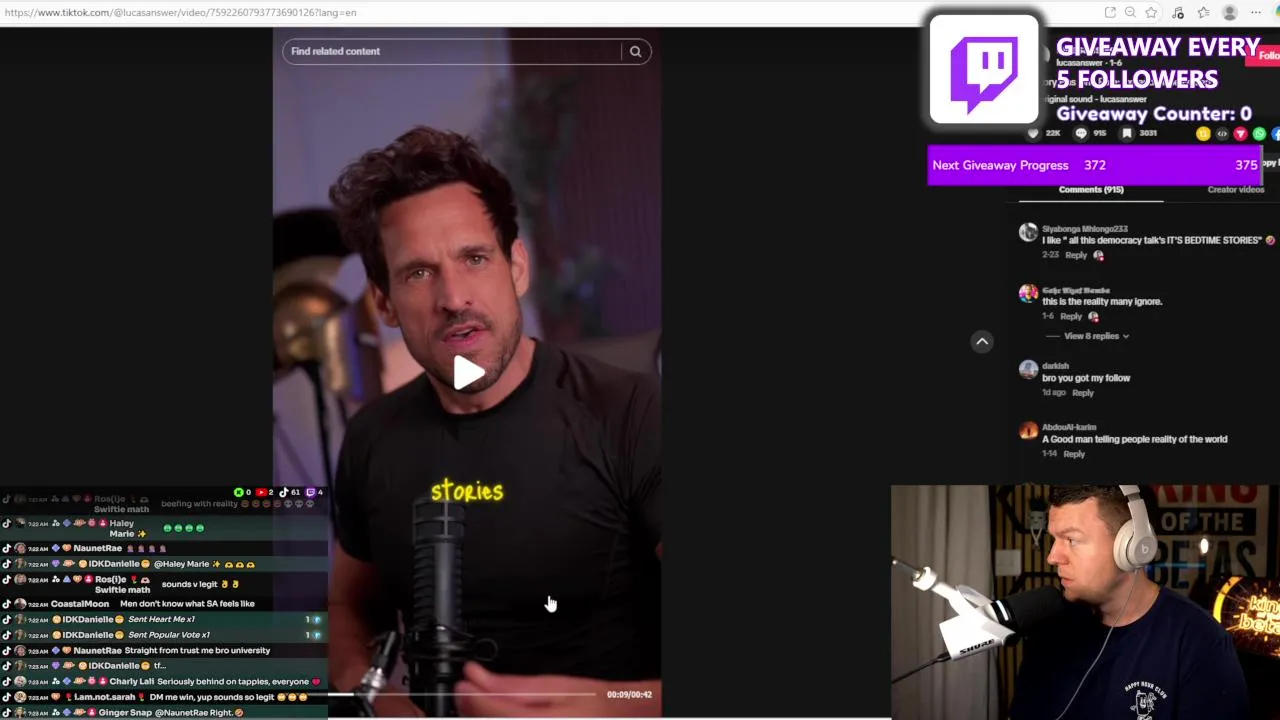Screen dimensions: 1280x720
Task: Reply to the 'reality many ignore' comment
Action: coord(1071,317)
